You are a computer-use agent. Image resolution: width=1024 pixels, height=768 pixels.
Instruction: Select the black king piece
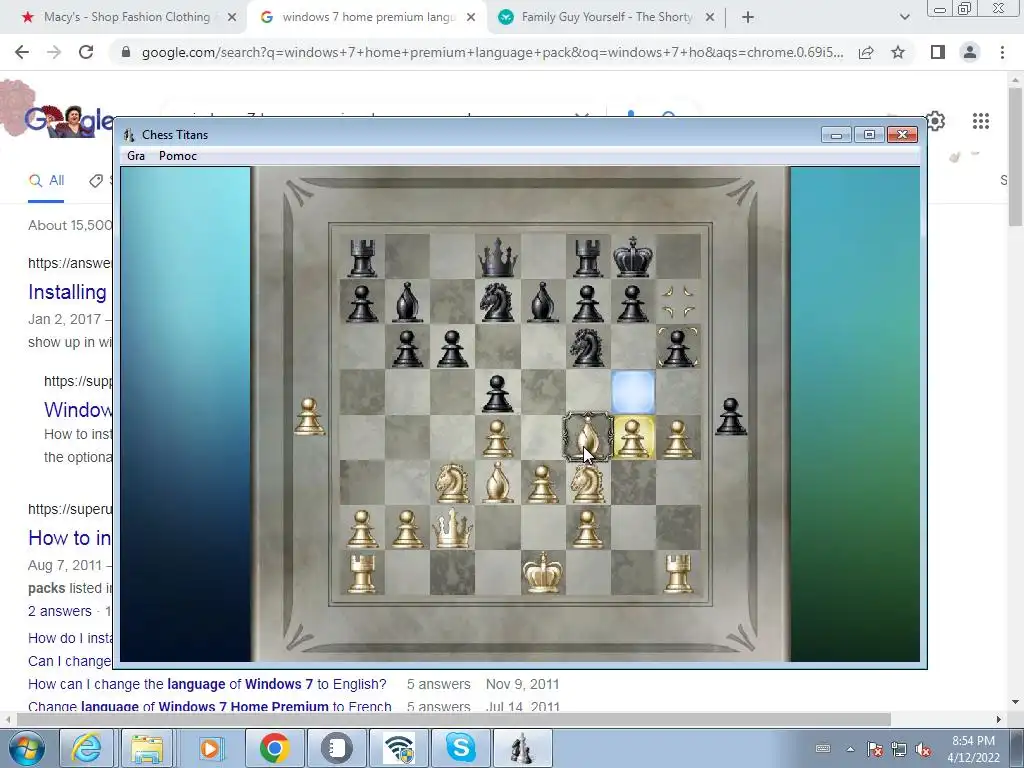[633, 257]
